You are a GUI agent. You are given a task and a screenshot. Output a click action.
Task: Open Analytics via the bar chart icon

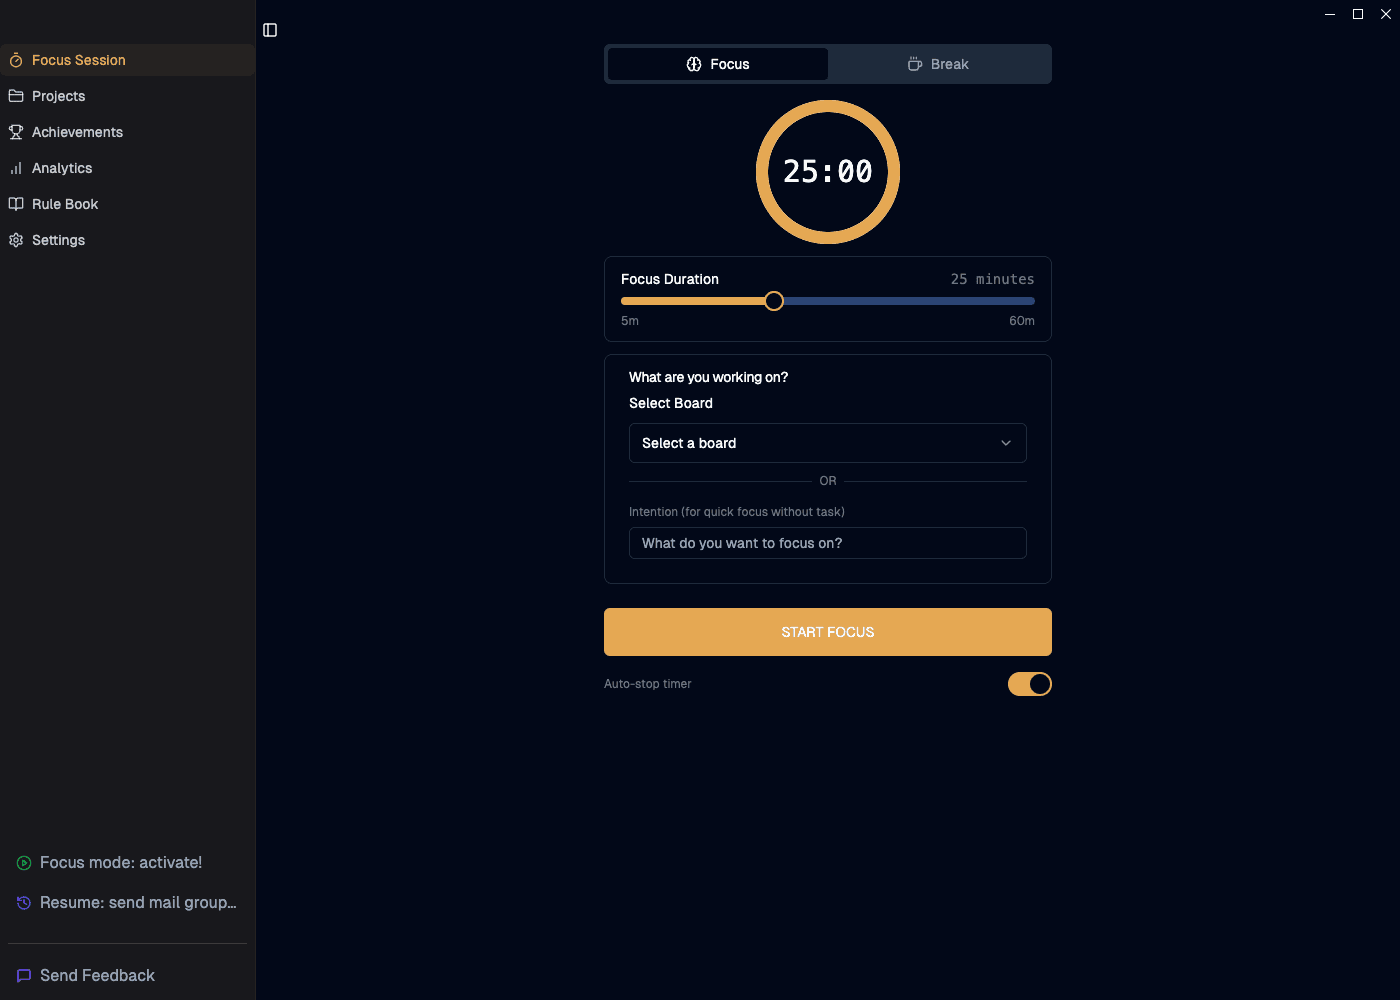pos(16,168)
